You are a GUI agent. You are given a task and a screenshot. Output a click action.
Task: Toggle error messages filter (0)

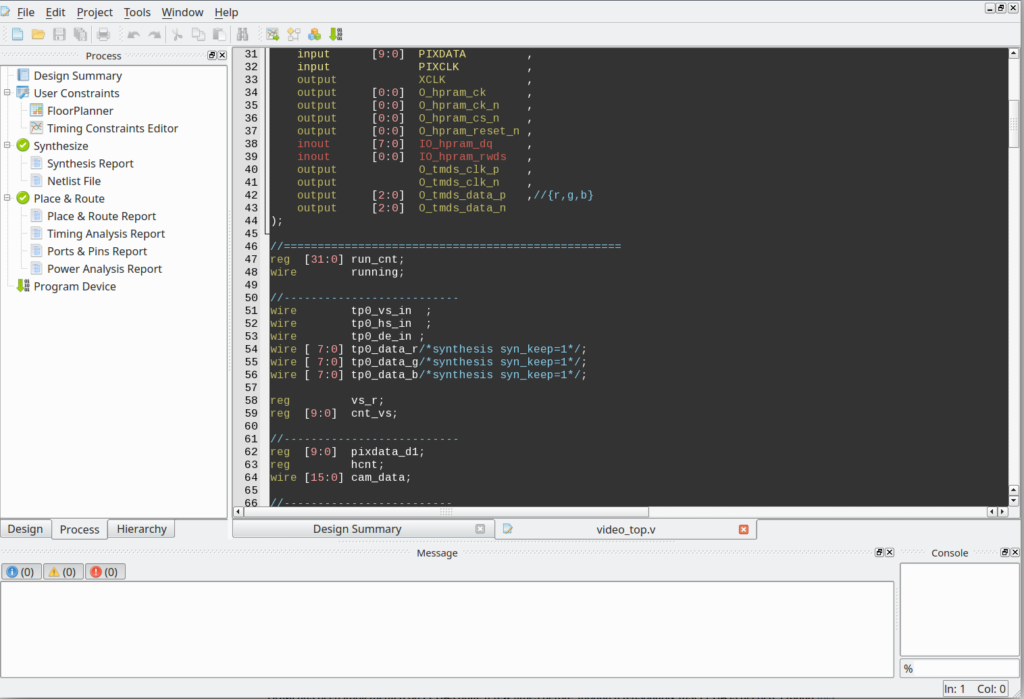point(105,572)
